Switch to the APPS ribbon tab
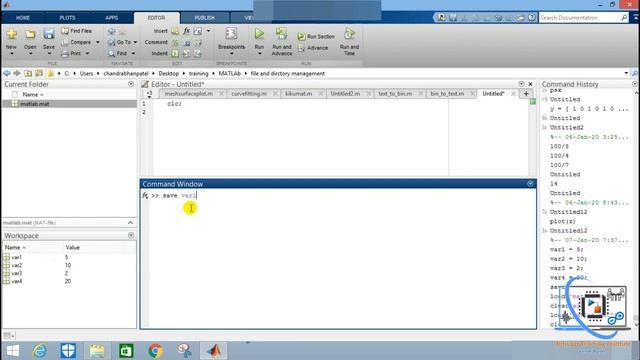Viewport: 640px width, 360px height. click(111, 18)
